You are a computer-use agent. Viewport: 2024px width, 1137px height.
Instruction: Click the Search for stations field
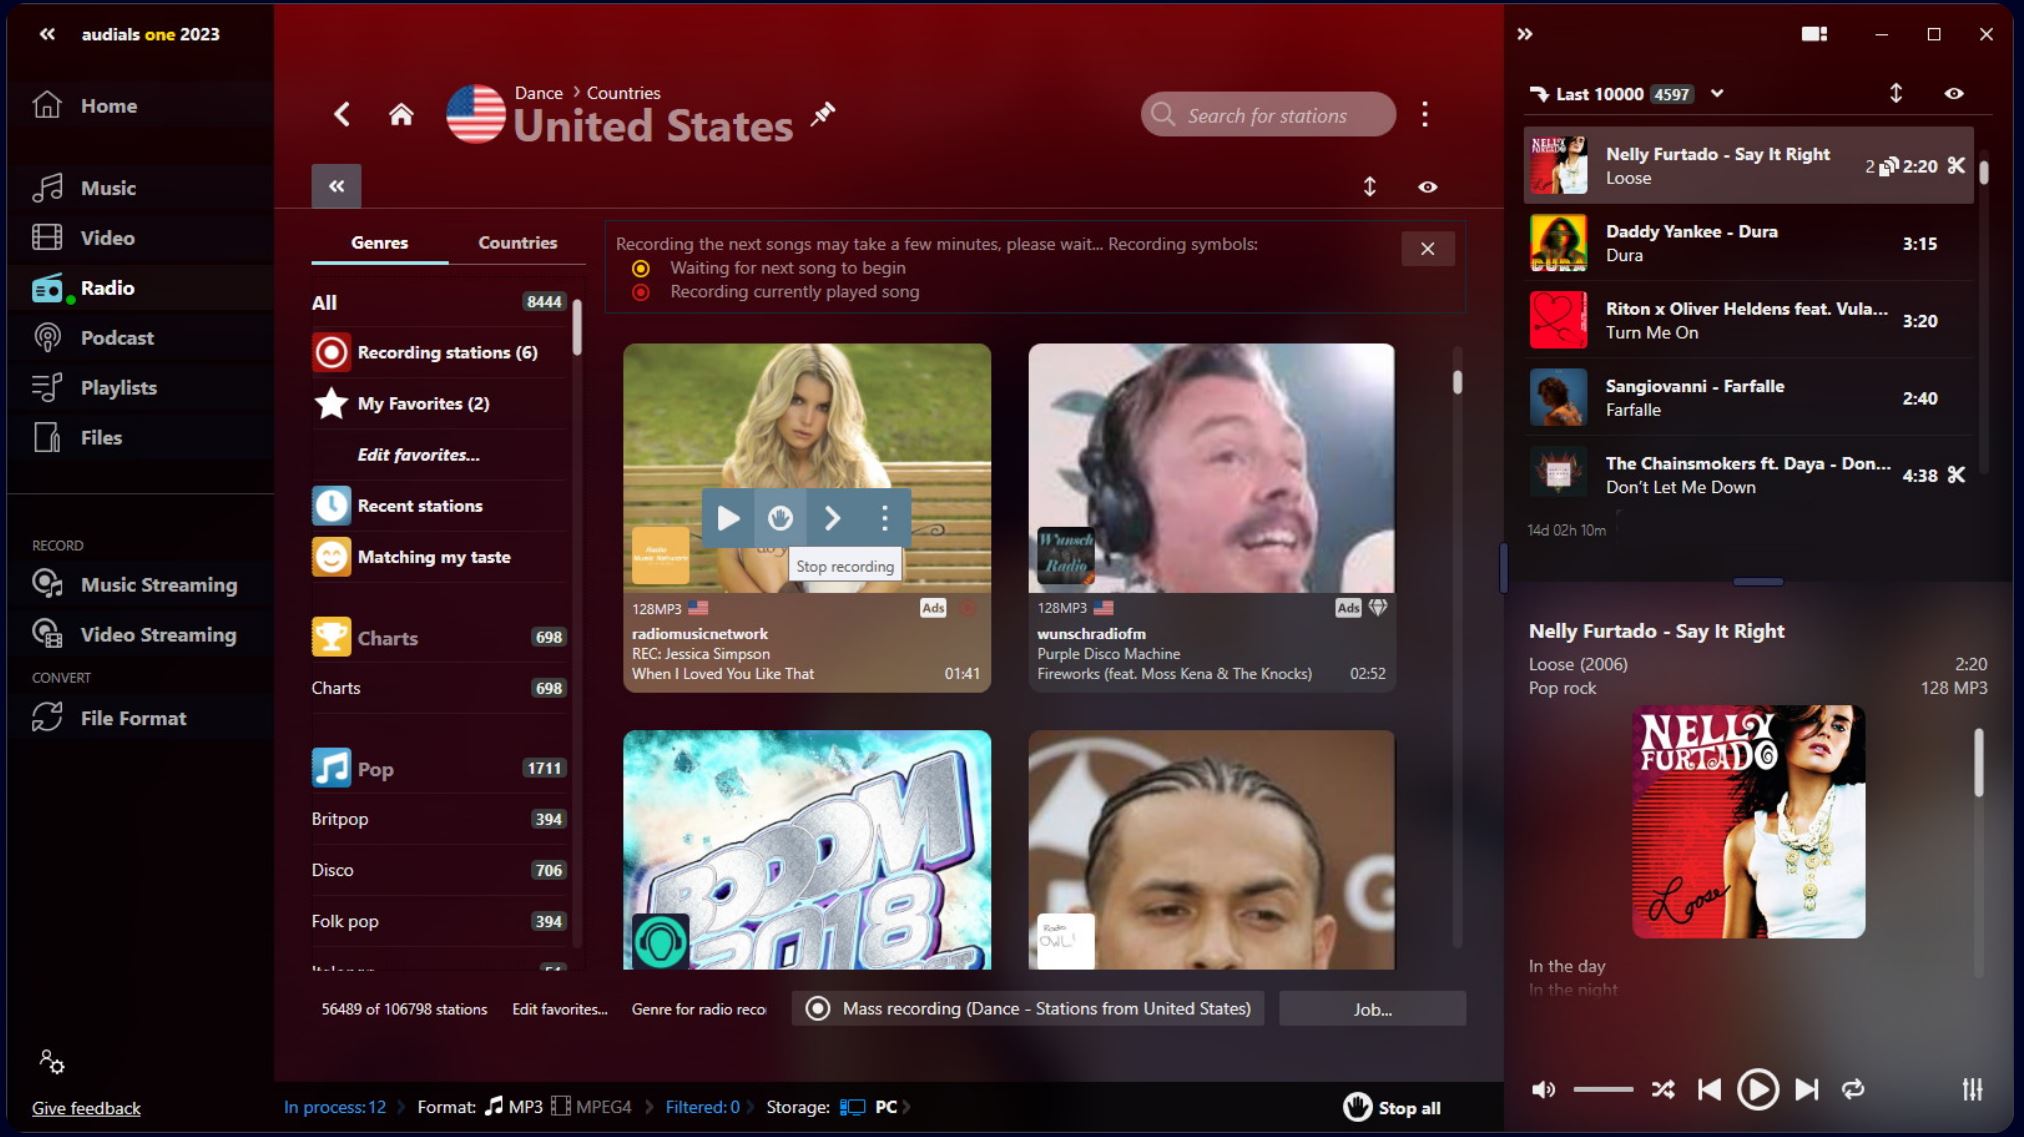click(1268, 114)
